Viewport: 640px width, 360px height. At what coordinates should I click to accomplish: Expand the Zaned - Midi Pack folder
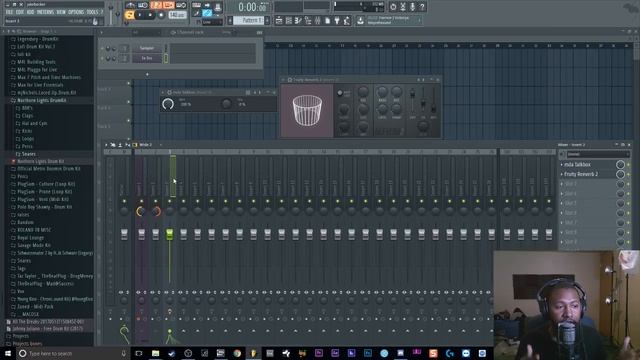35,307
